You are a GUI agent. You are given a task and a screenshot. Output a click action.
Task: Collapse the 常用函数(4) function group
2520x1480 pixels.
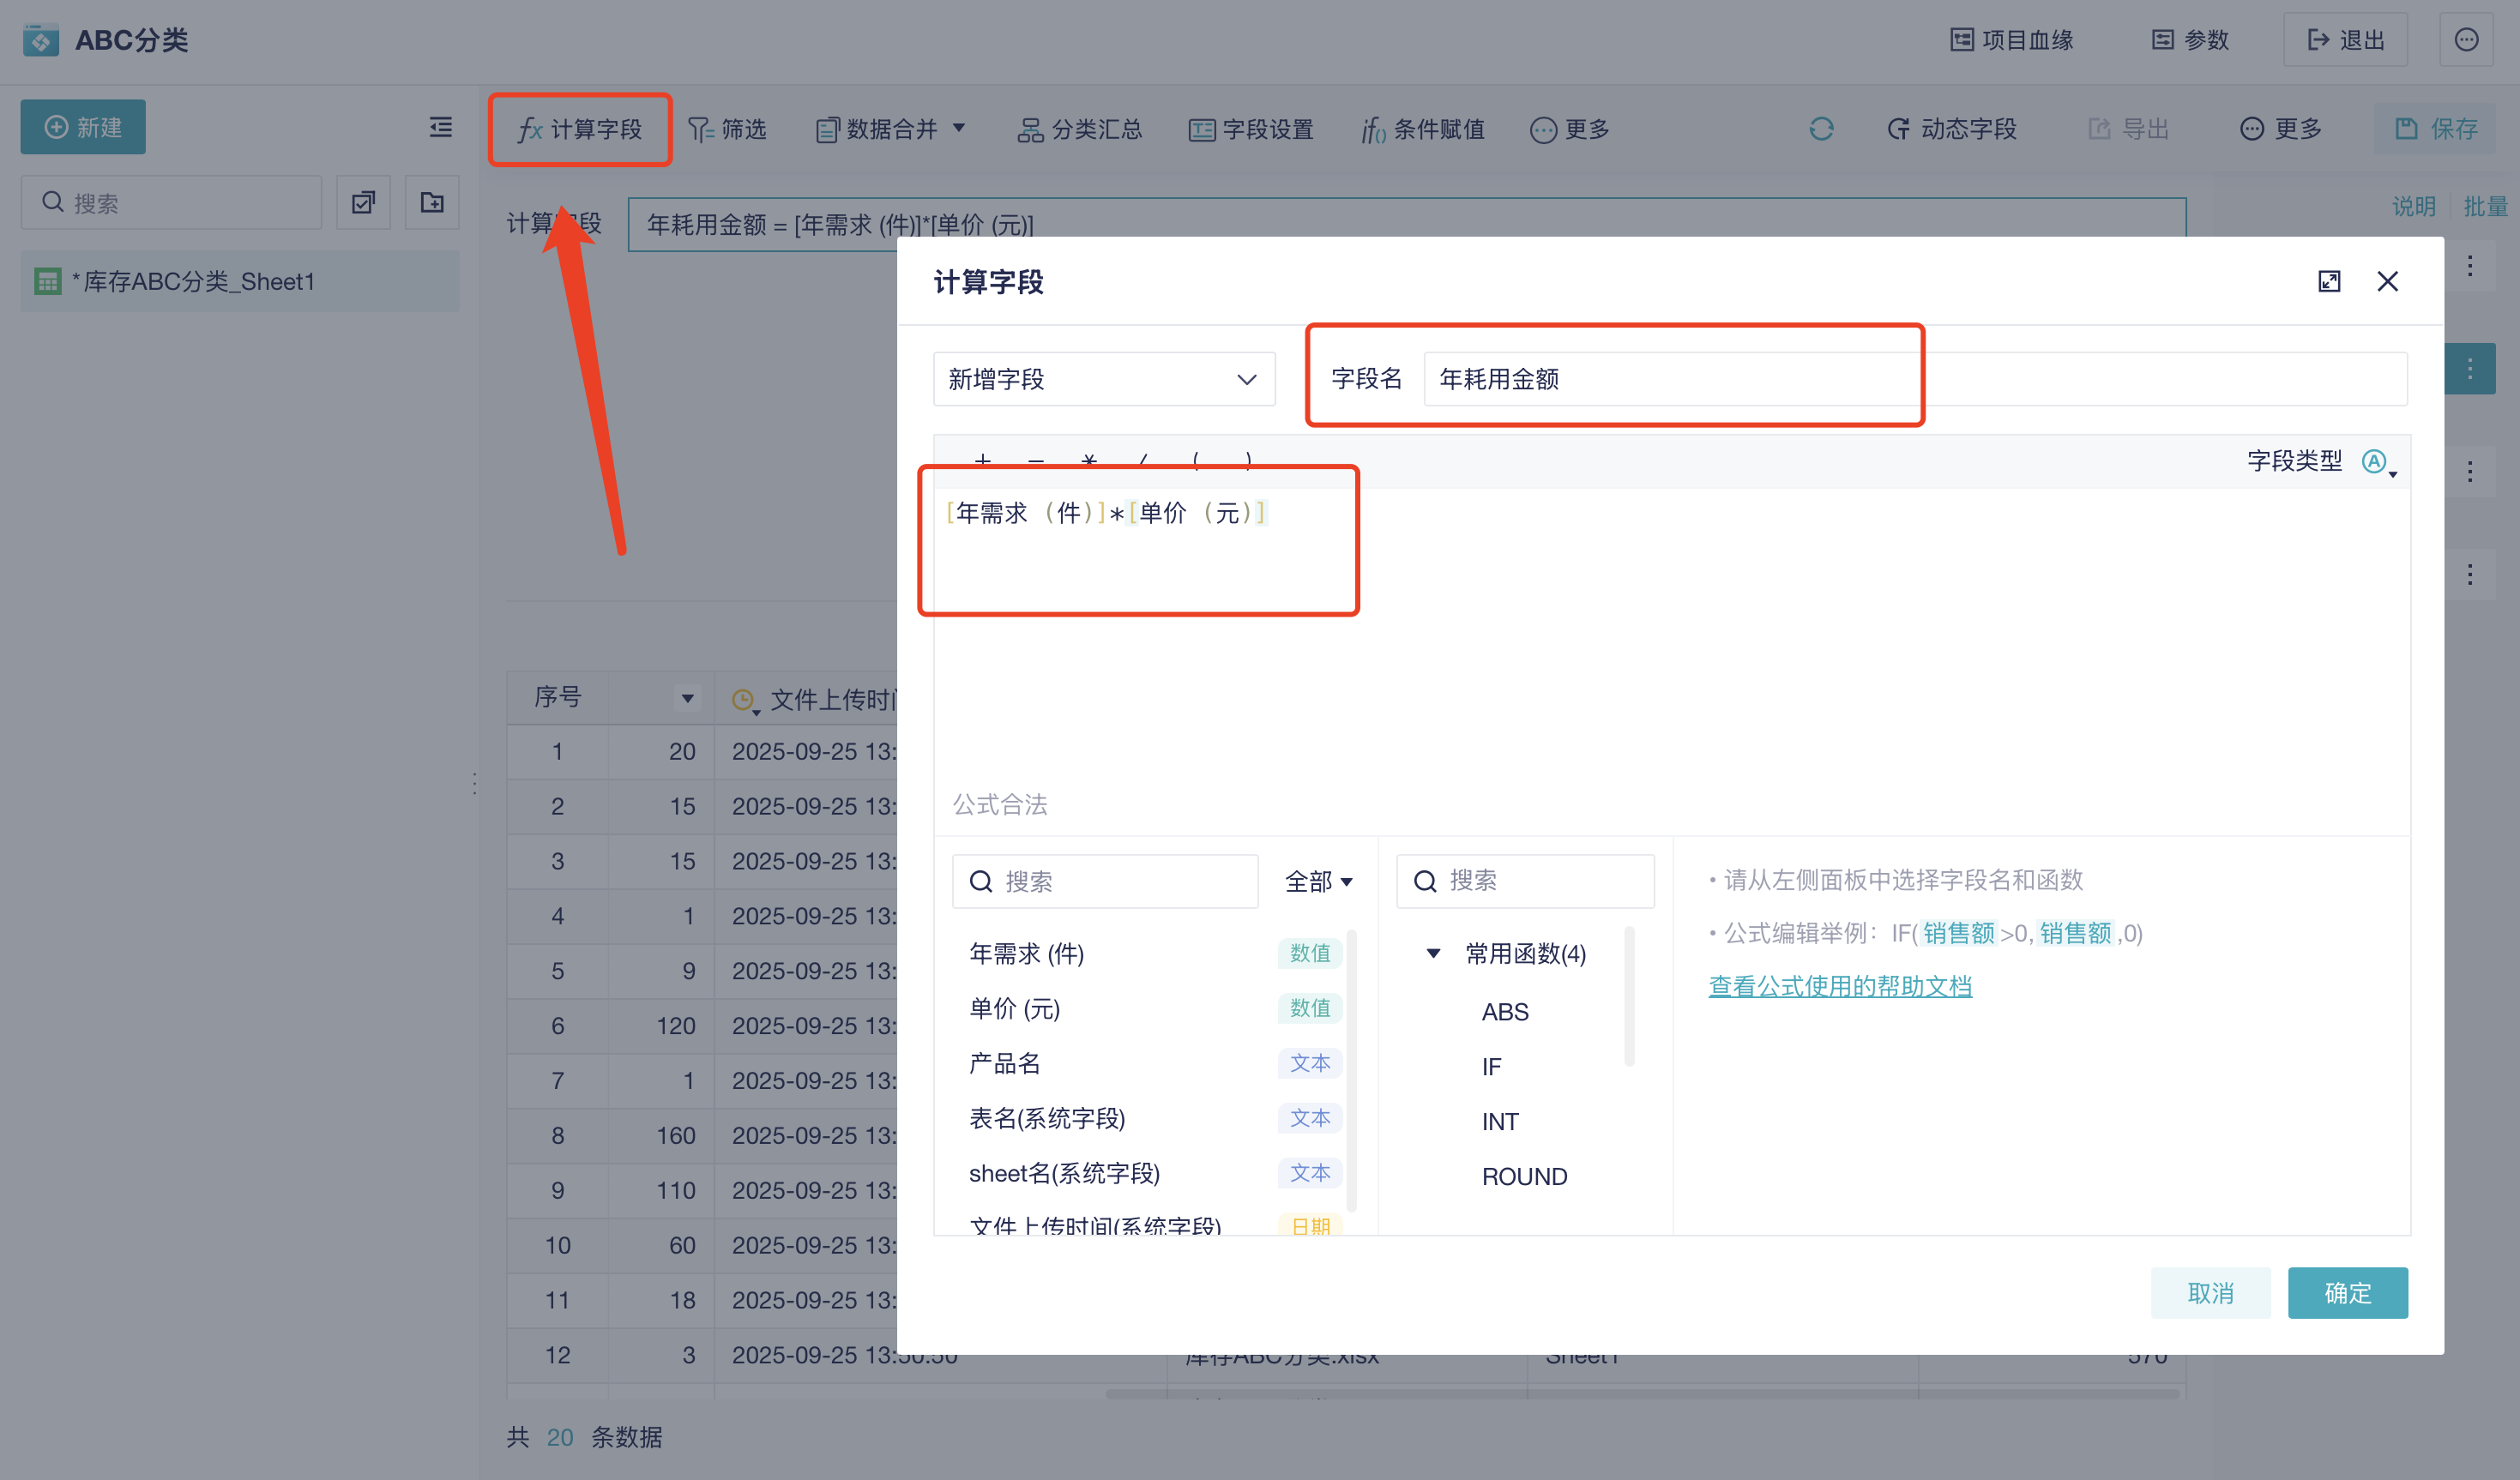[1434, 953]
